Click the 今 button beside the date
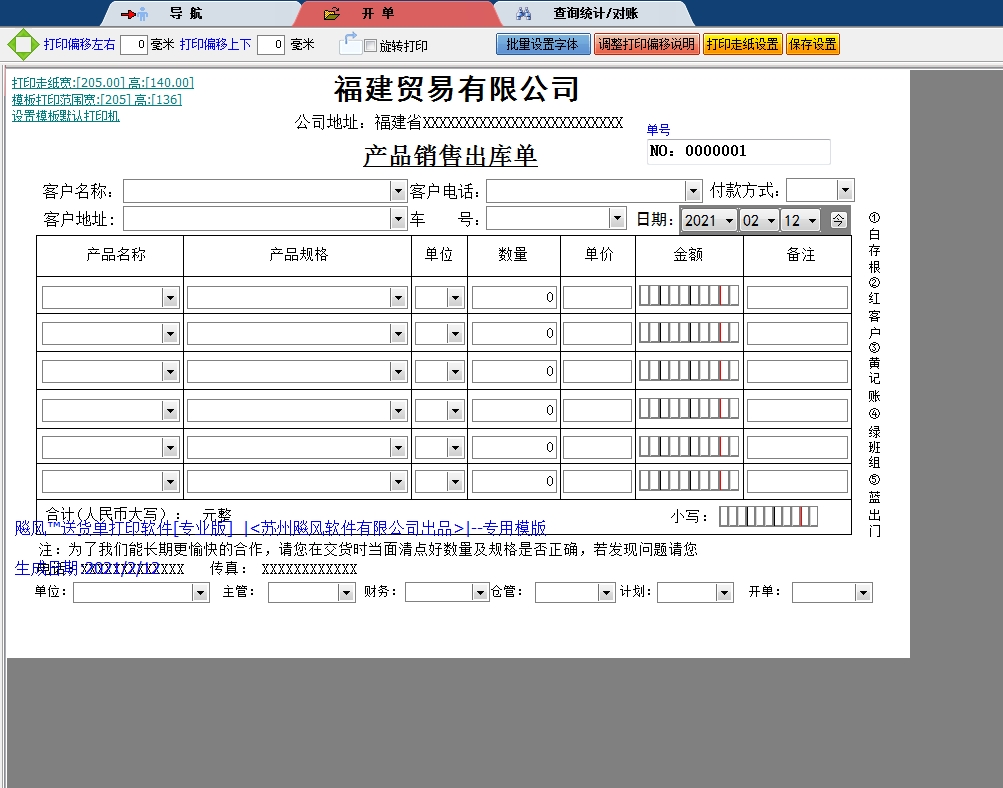Screen dimensions: 1003x788 [x=837, y=219]
